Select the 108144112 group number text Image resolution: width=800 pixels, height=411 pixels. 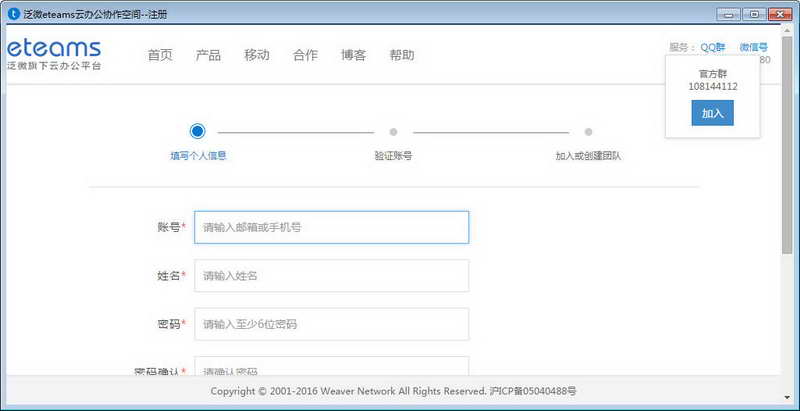(713, 87)
